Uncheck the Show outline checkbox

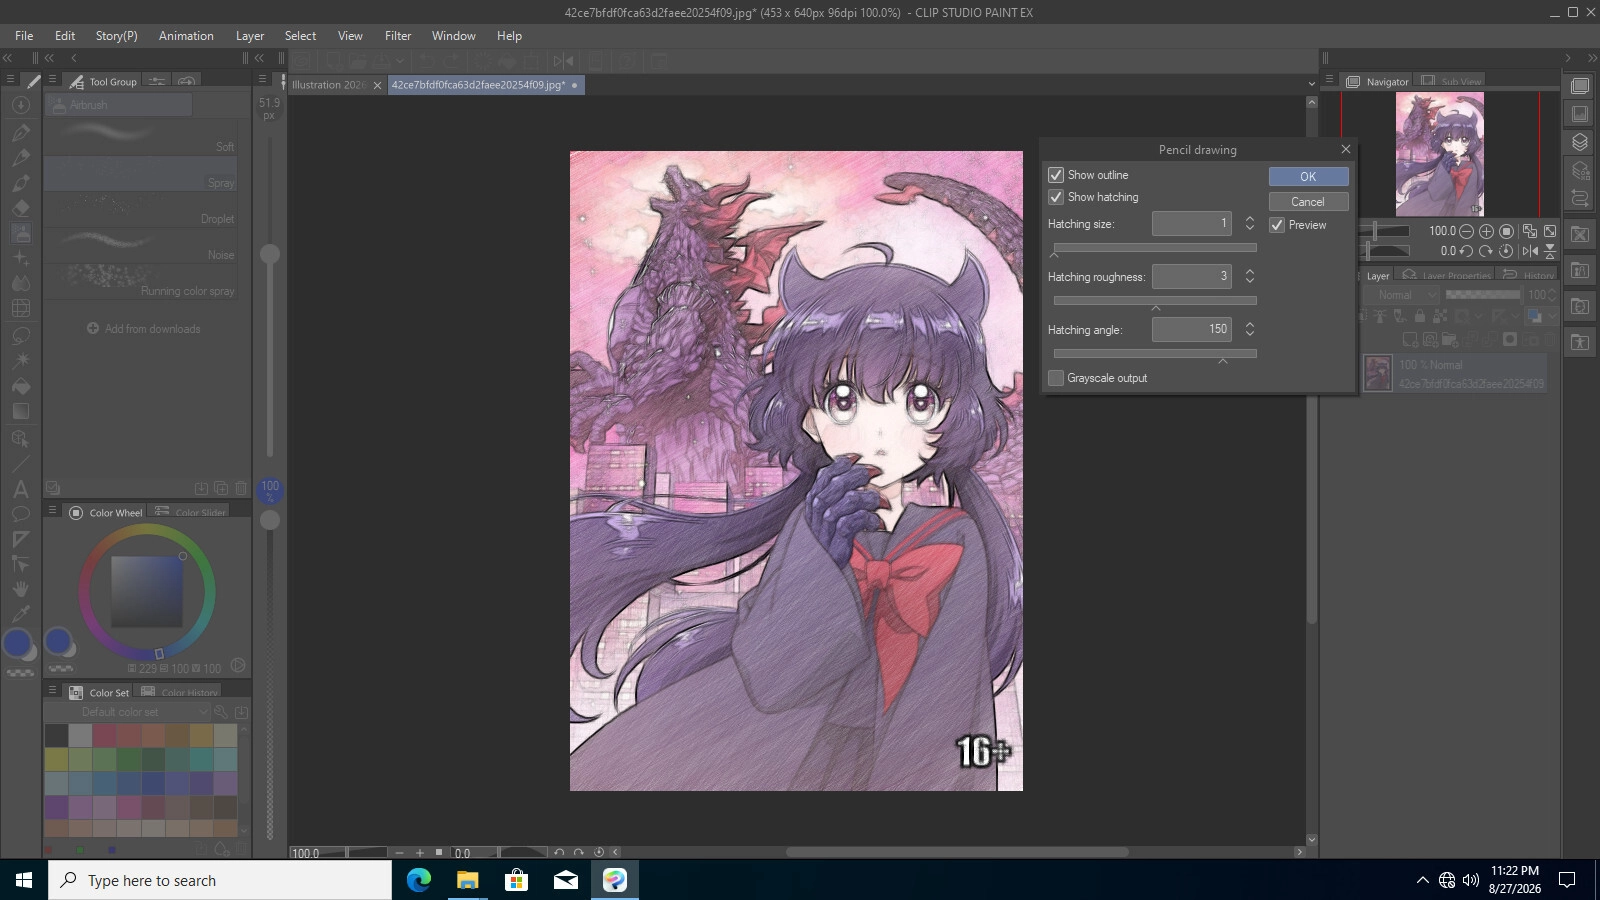[x=1056, y=175]
